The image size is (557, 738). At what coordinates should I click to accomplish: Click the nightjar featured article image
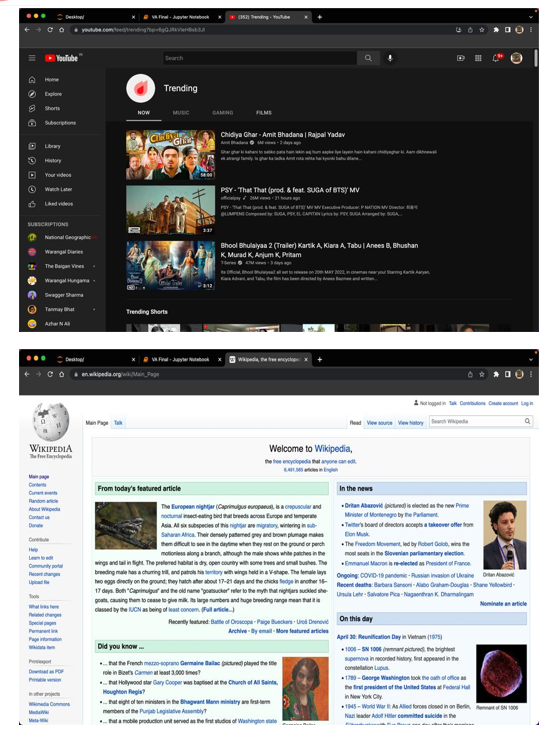(126, 525)
